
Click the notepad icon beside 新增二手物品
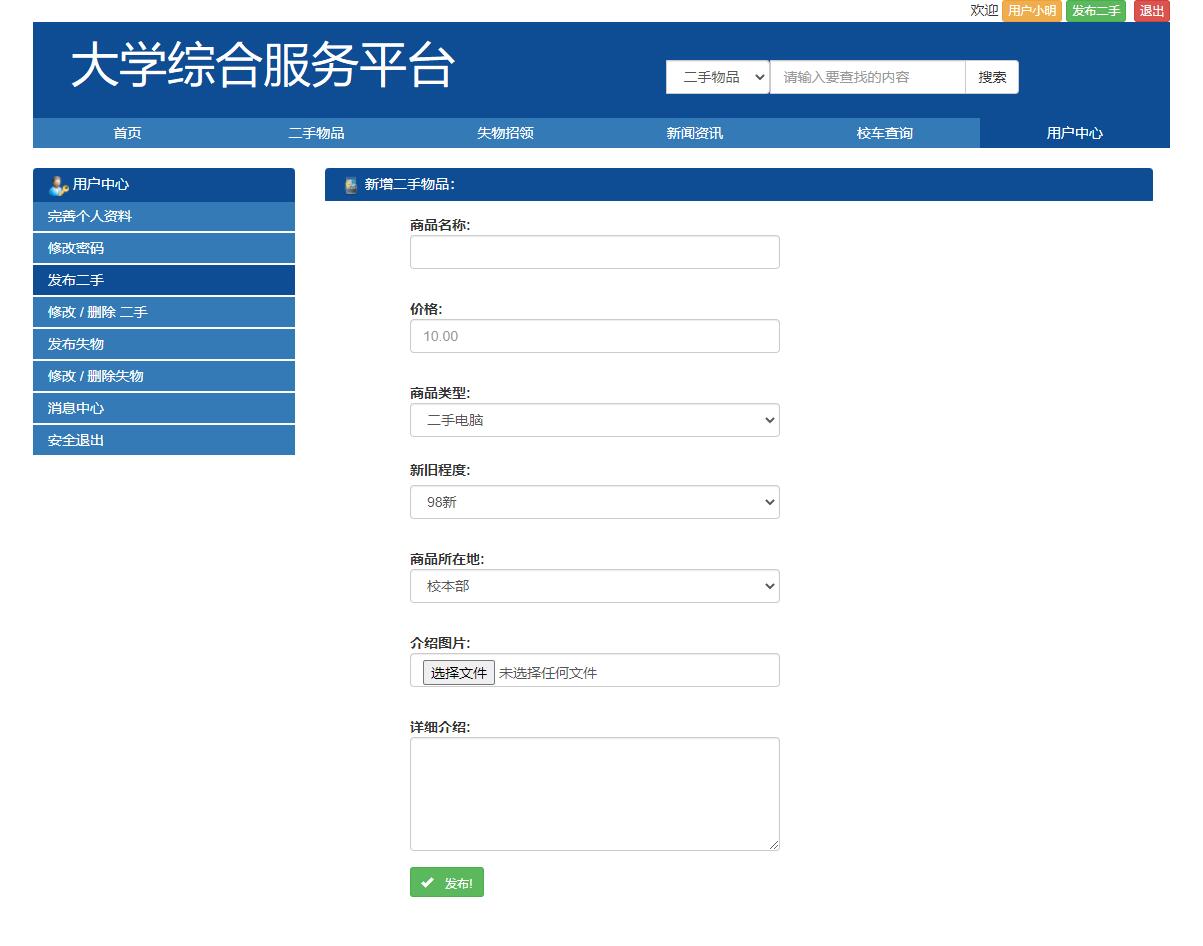click(348, 185)
